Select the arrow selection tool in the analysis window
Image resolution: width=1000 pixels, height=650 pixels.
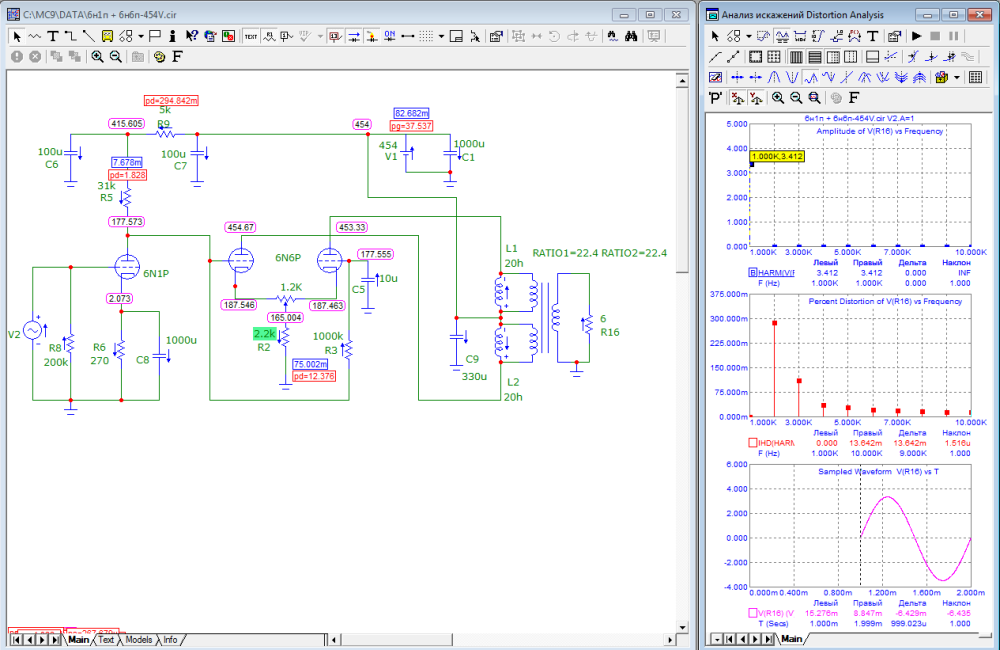click(x=715, y=35)
